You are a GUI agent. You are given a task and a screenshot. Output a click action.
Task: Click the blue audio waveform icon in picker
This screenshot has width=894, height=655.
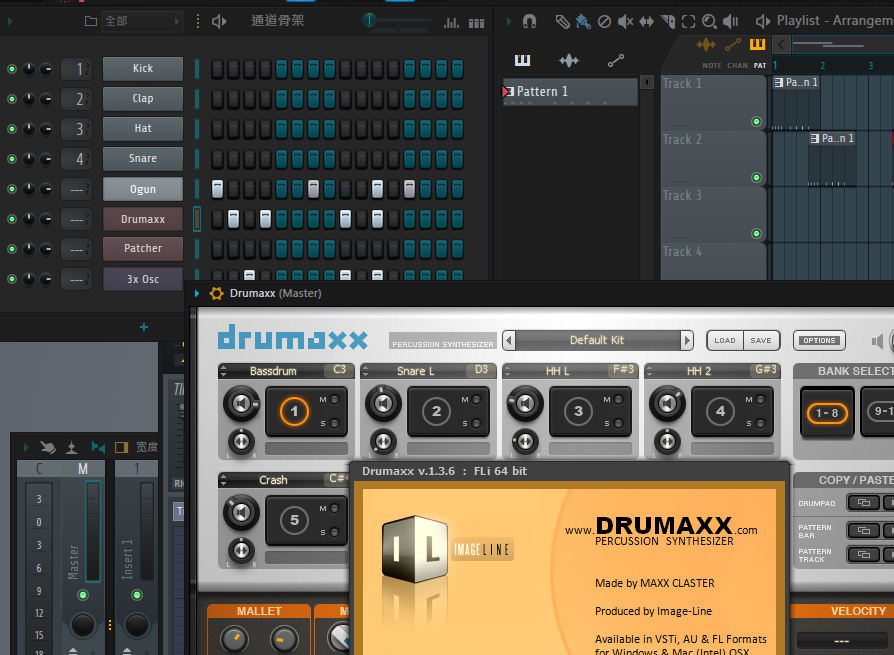568,60
